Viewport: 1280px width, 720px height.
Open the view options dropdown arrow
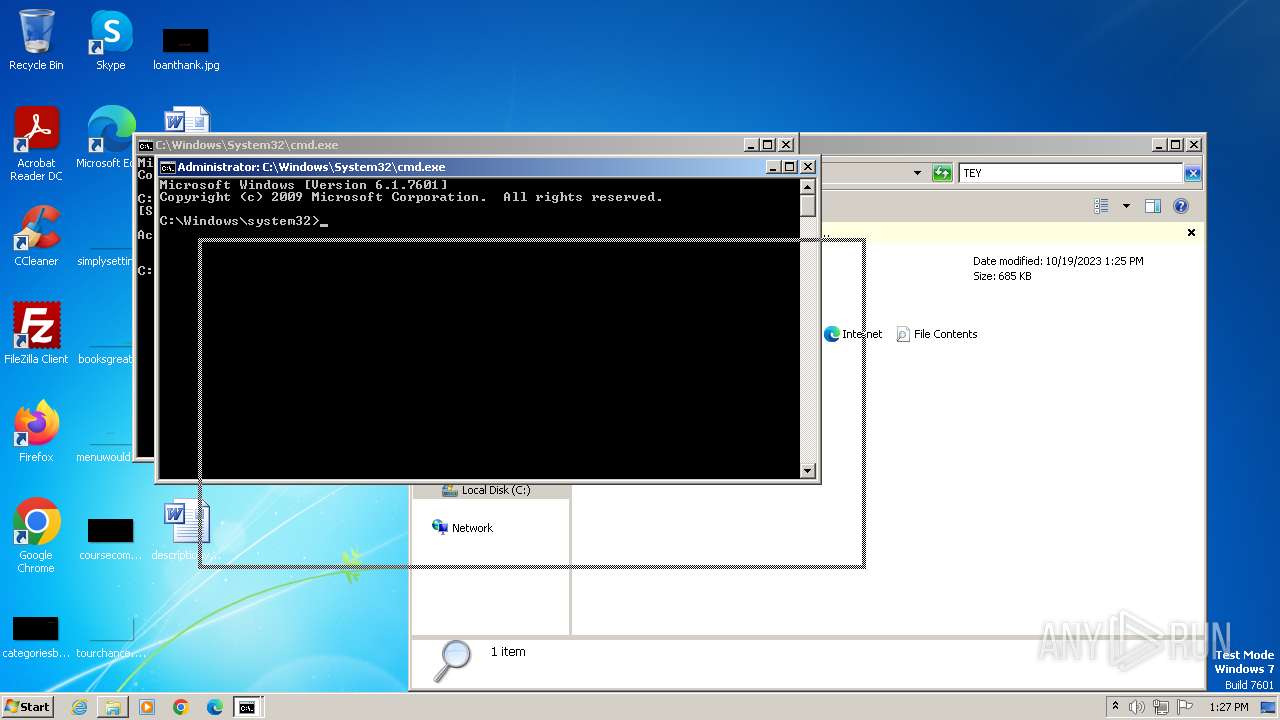pyautogui.click(x=1126, y=206)
